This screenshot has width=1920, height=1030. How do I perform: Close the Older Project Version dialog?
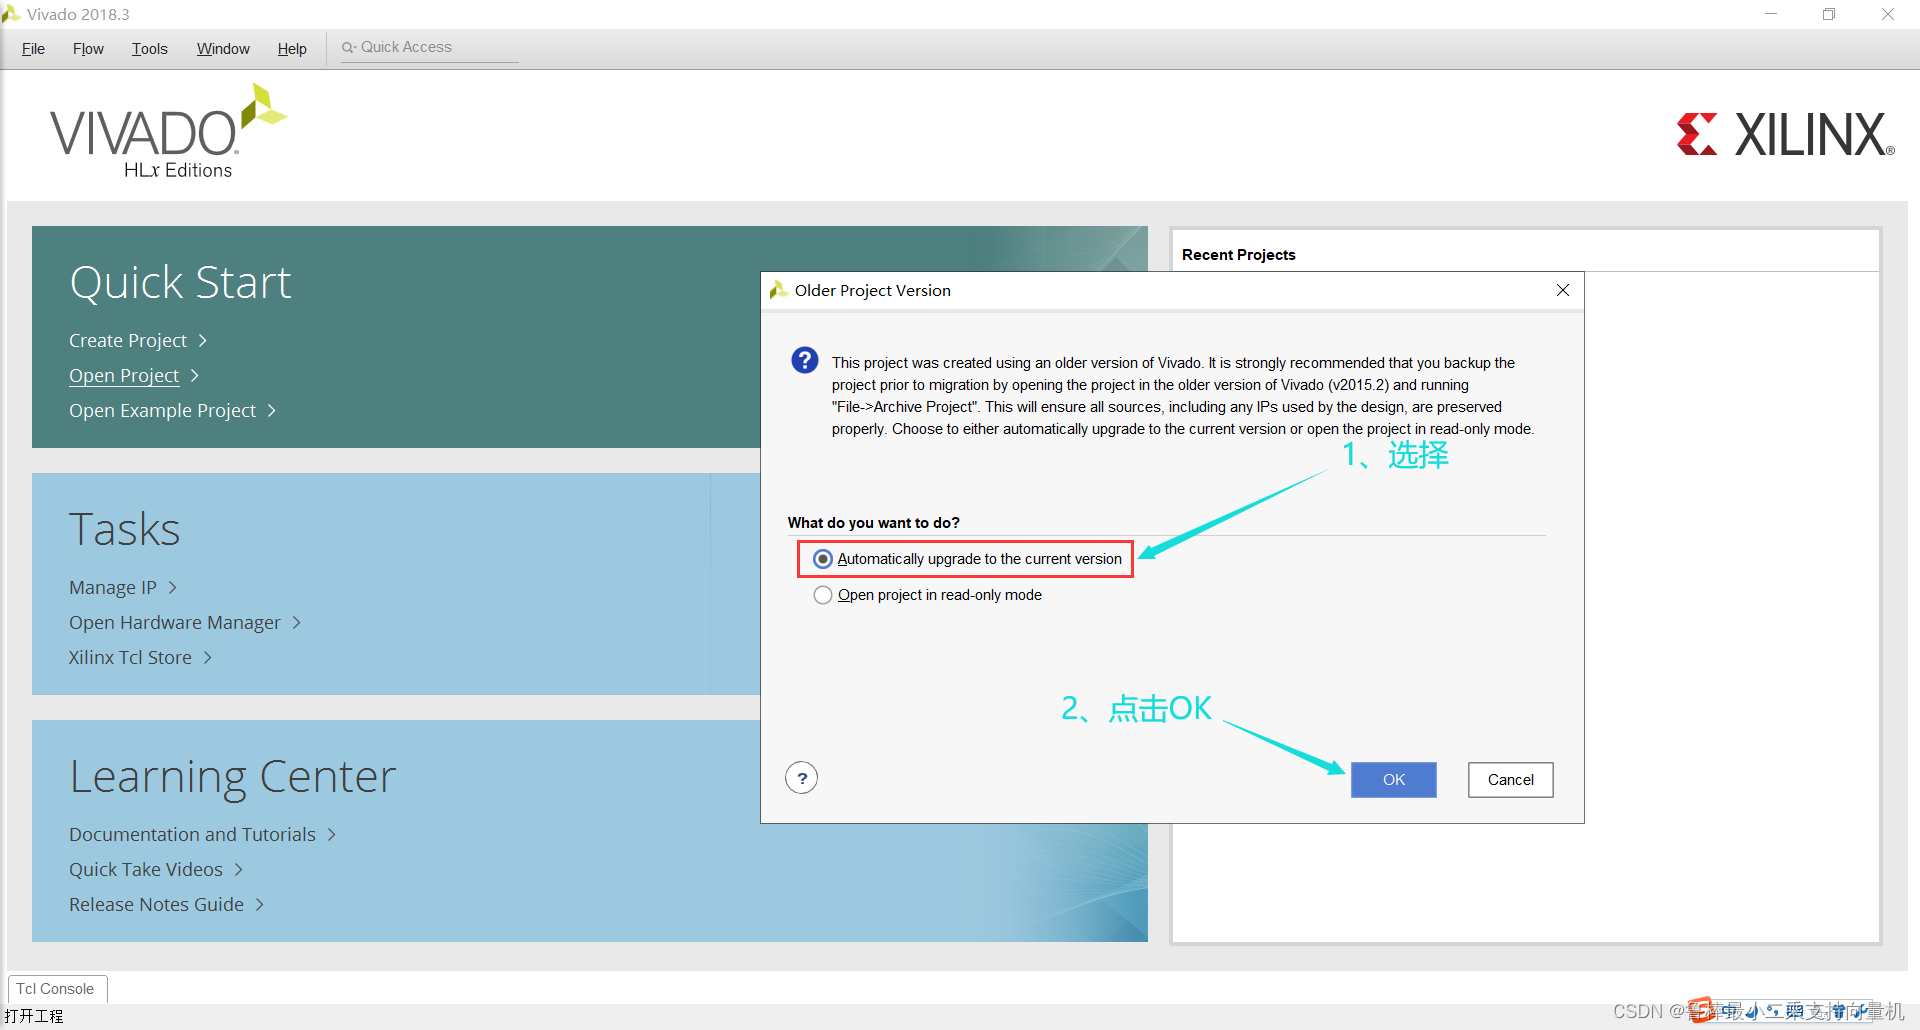(x=1563, y=290)
